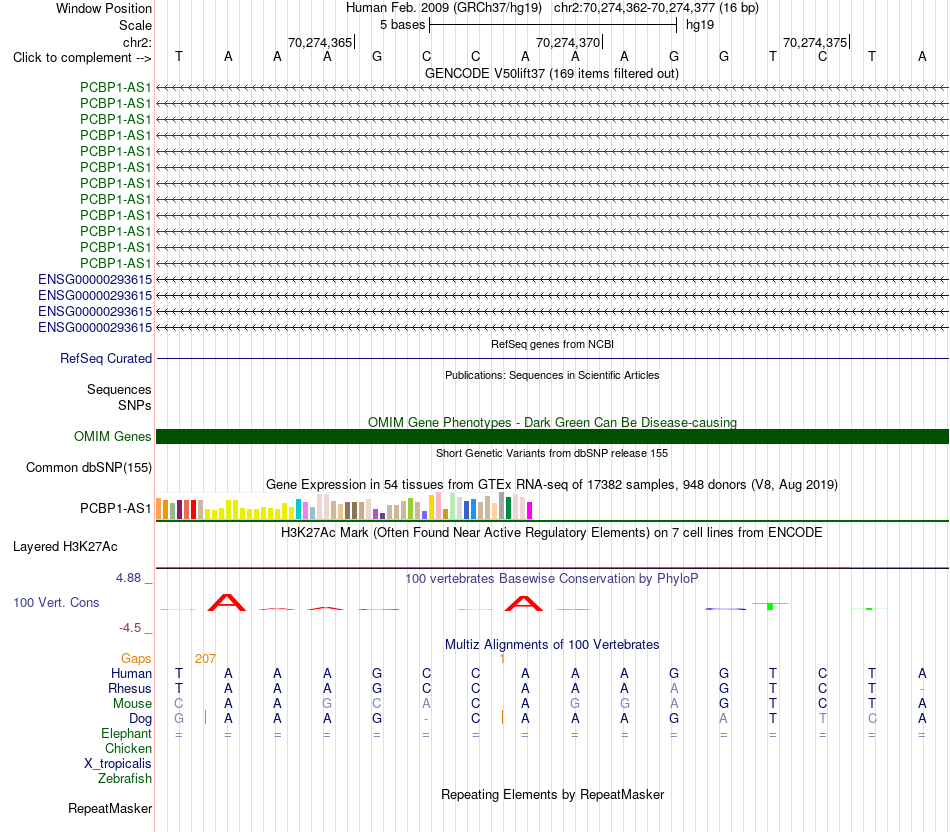Click the Human Feb. 2009 (GRCh37/hg19) assembly text

click(443, 8)
